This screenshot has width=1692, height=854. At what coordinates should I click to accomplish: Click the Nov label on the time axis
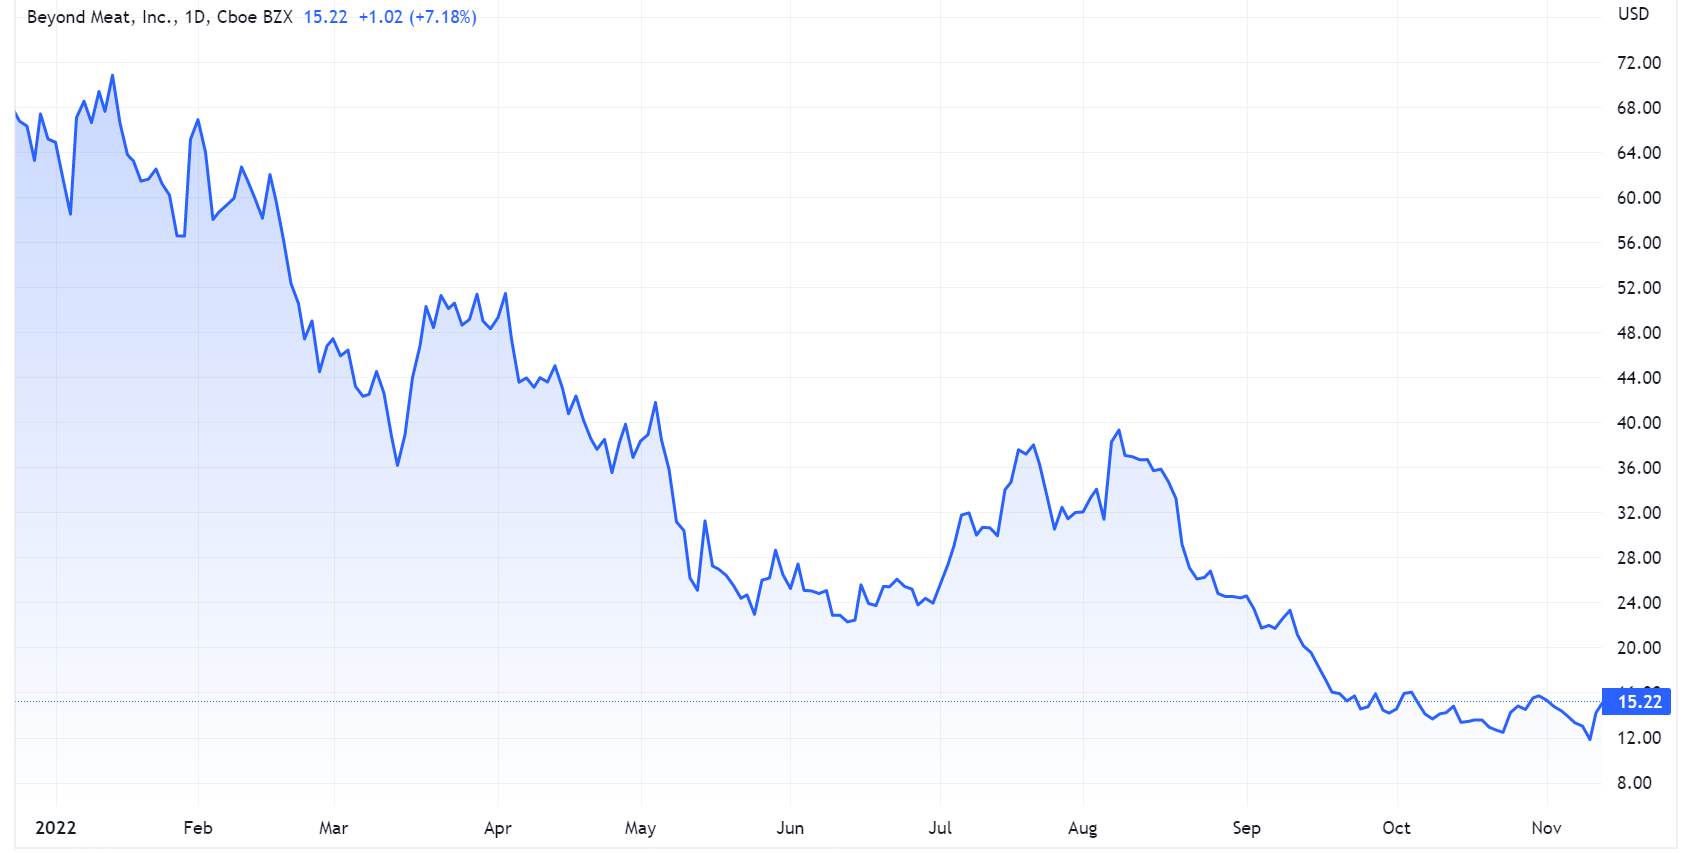[x=1547, y=828]
